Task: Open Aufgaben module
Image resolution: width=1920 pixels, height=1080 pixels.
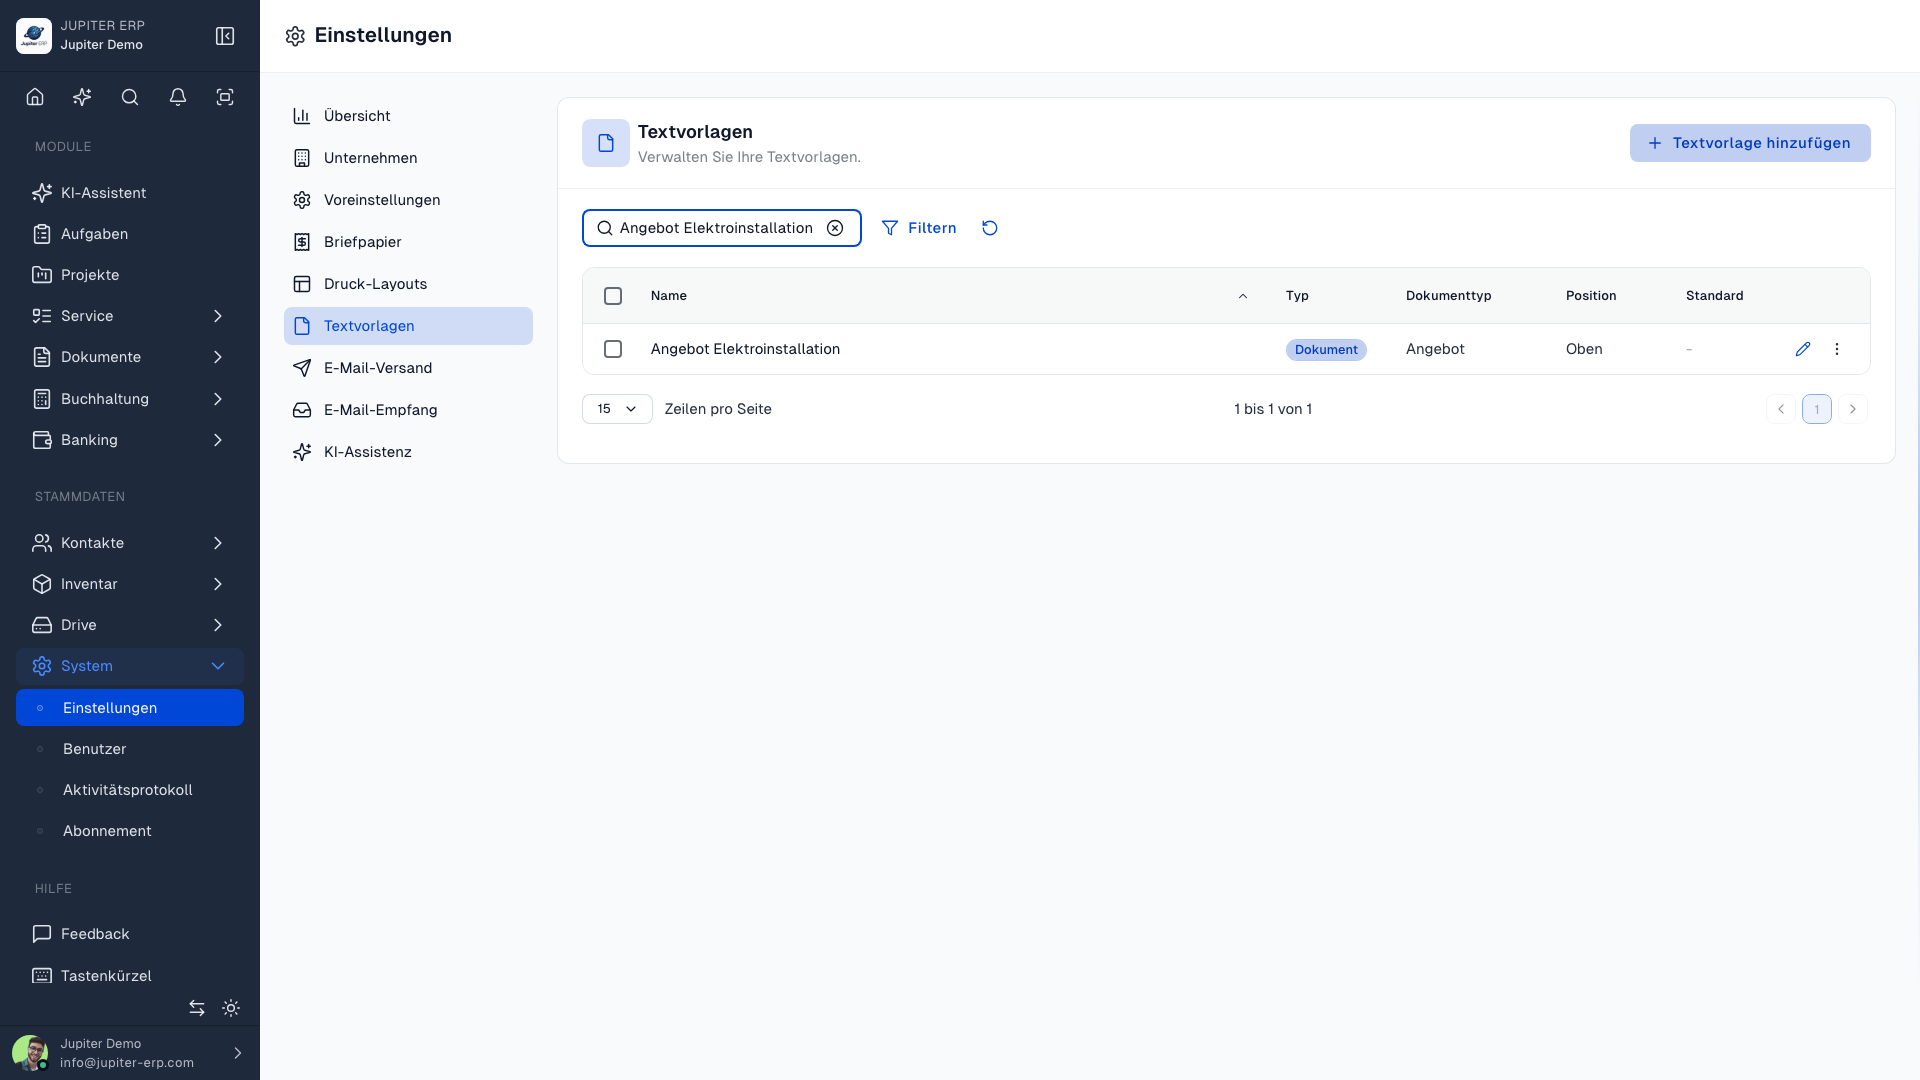Action: tap(130, 234)
